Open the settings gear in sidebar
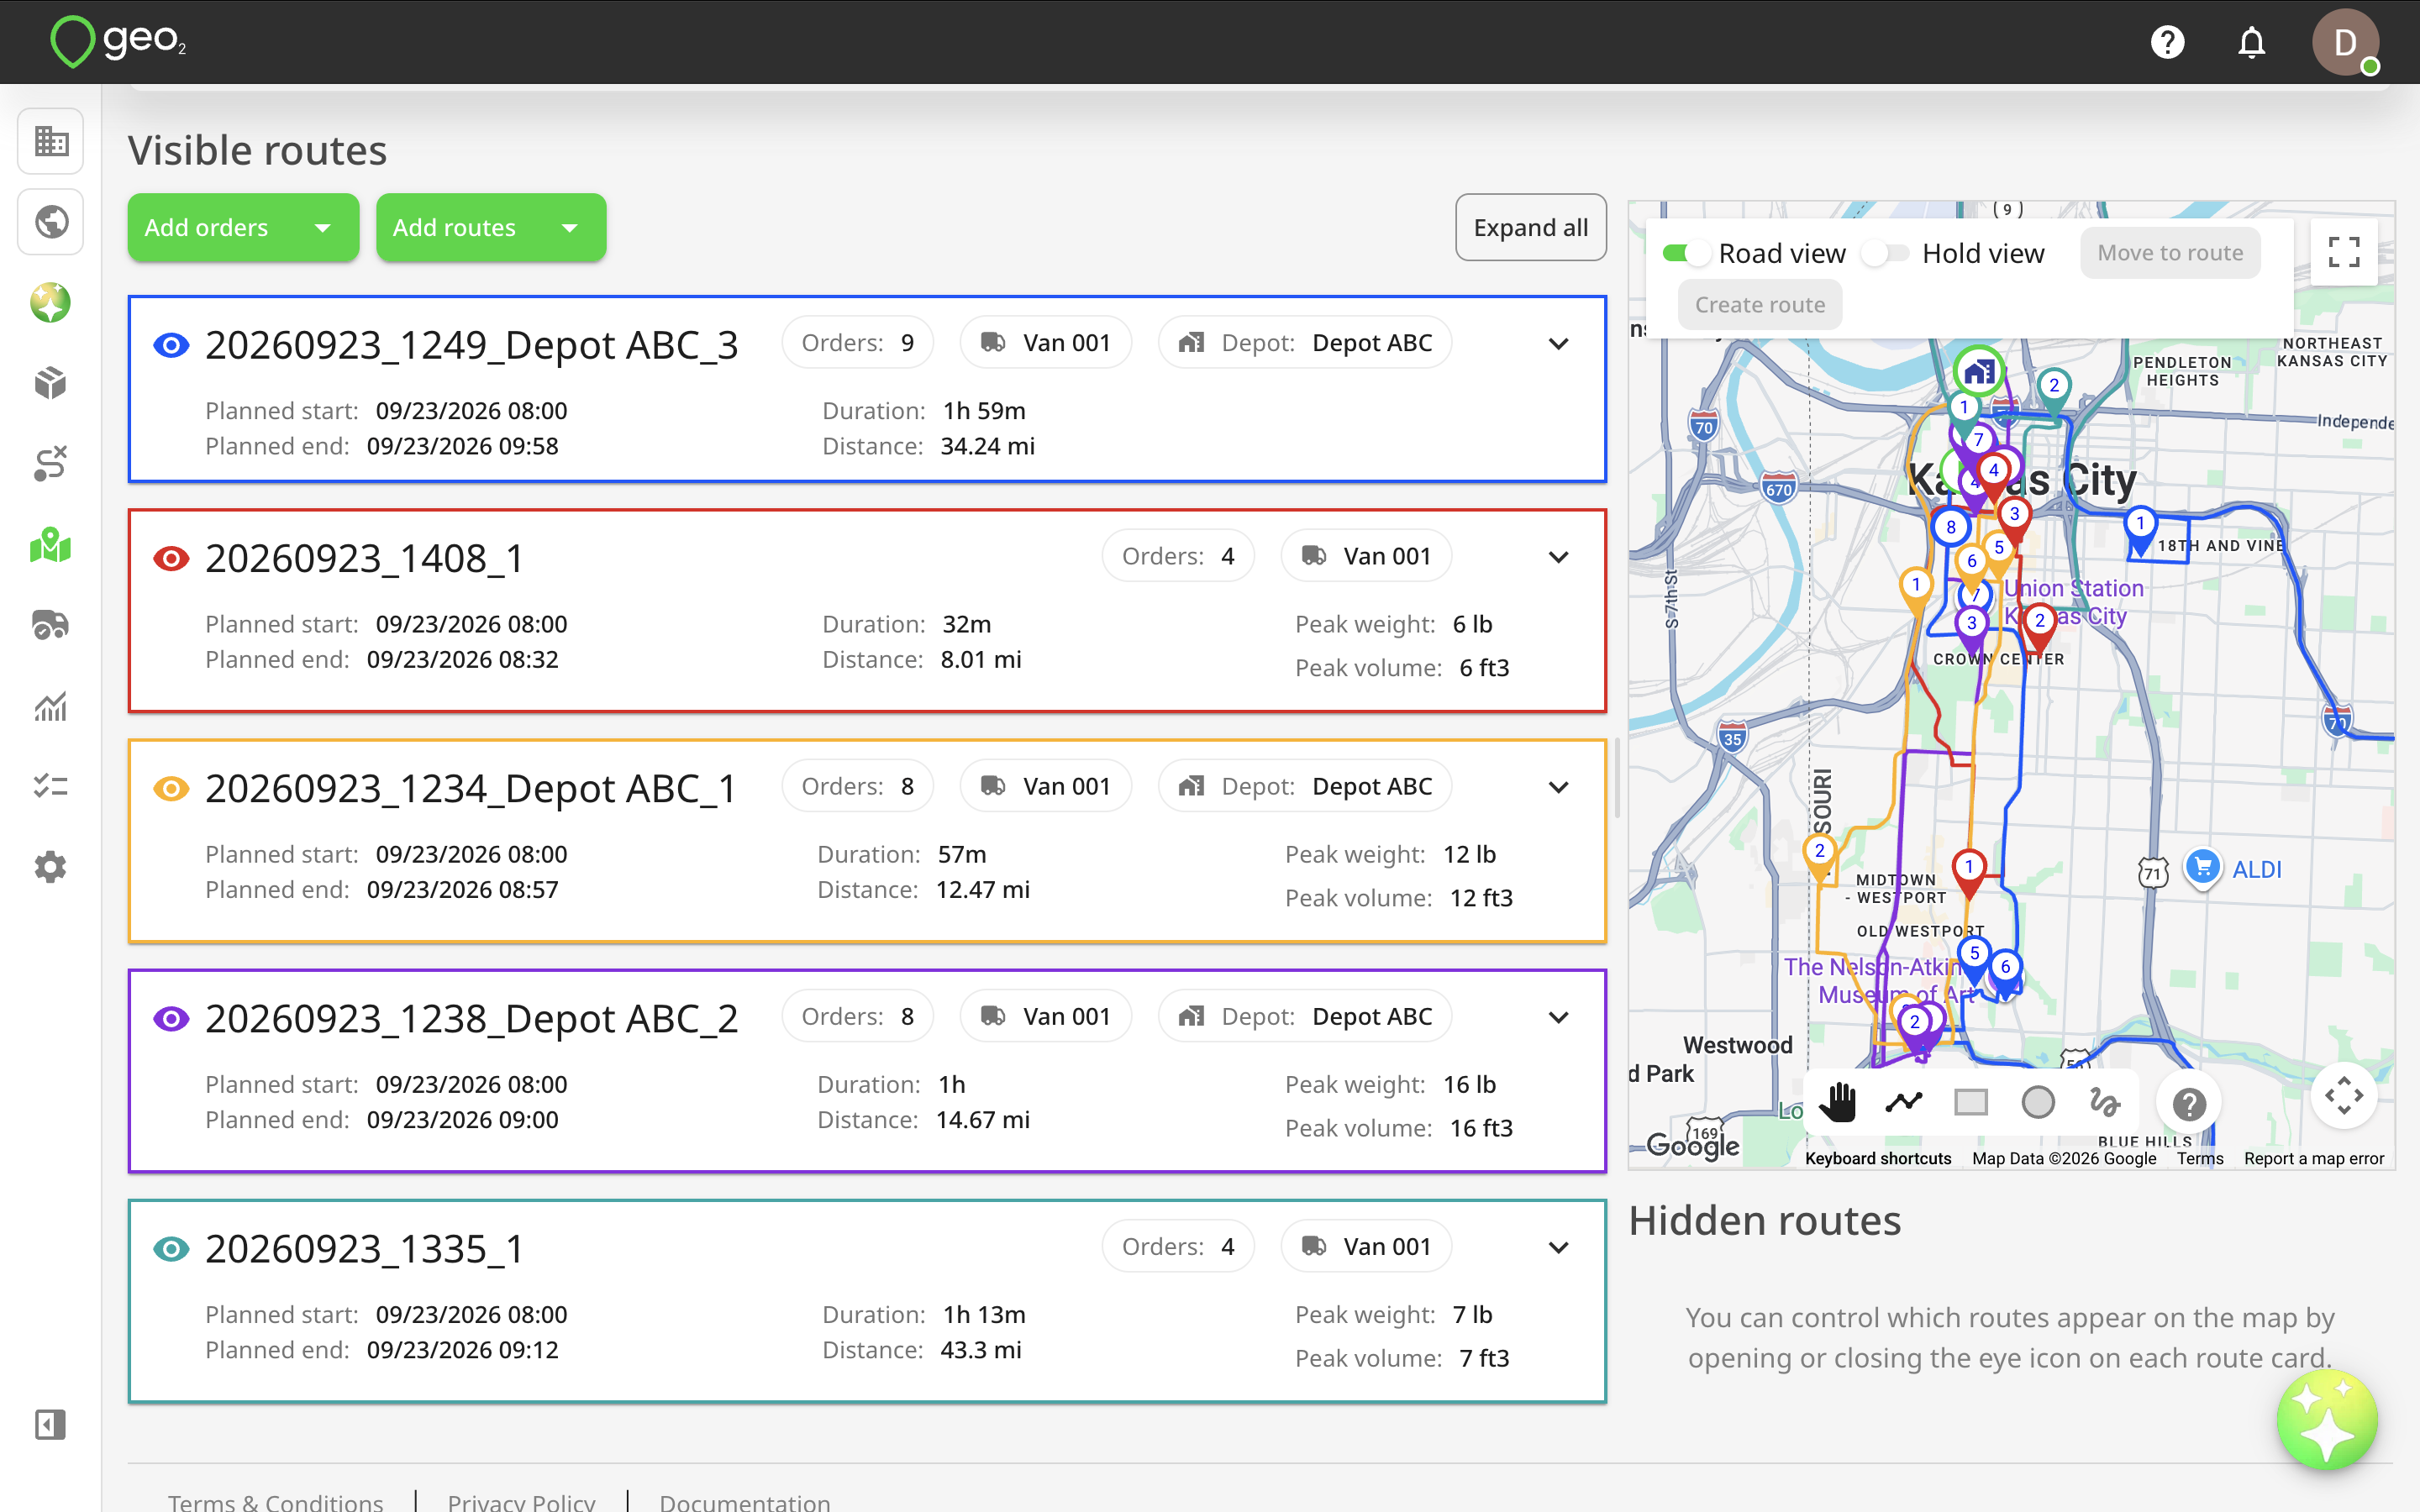 pyautogui.click(x=51, y=867)
